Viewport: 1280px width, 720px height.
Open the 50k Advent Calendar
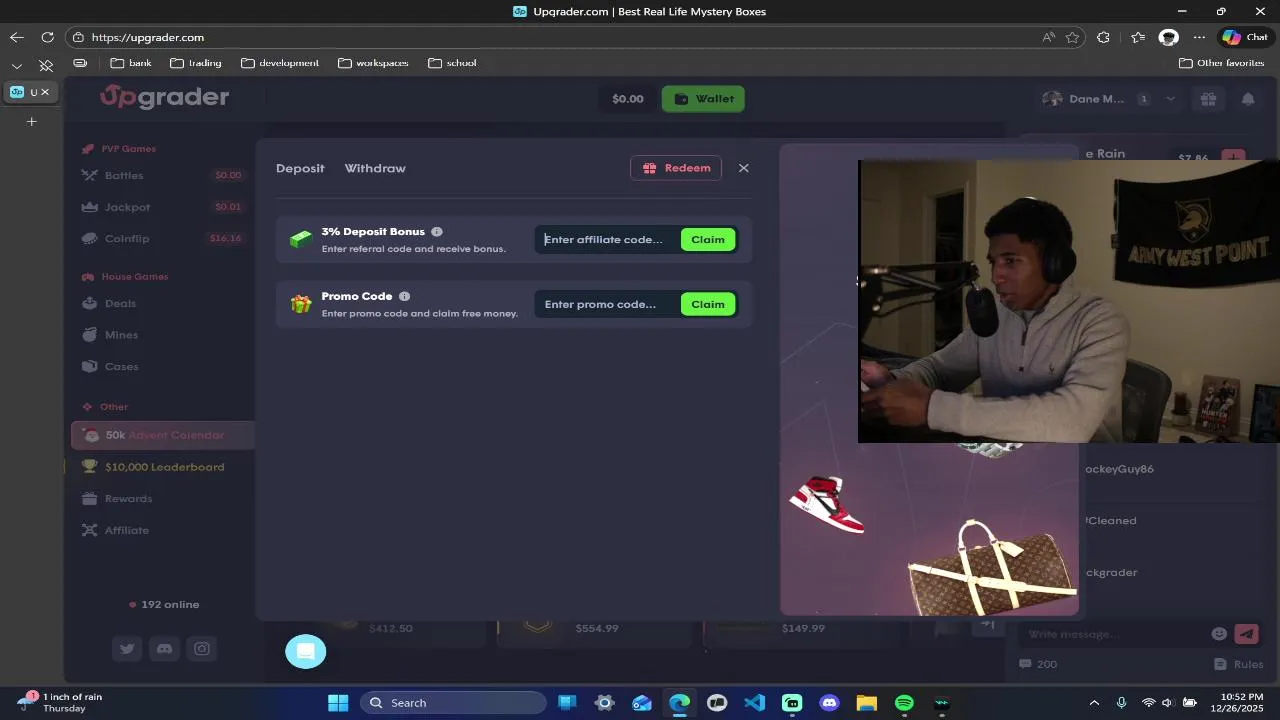(163, 435)
